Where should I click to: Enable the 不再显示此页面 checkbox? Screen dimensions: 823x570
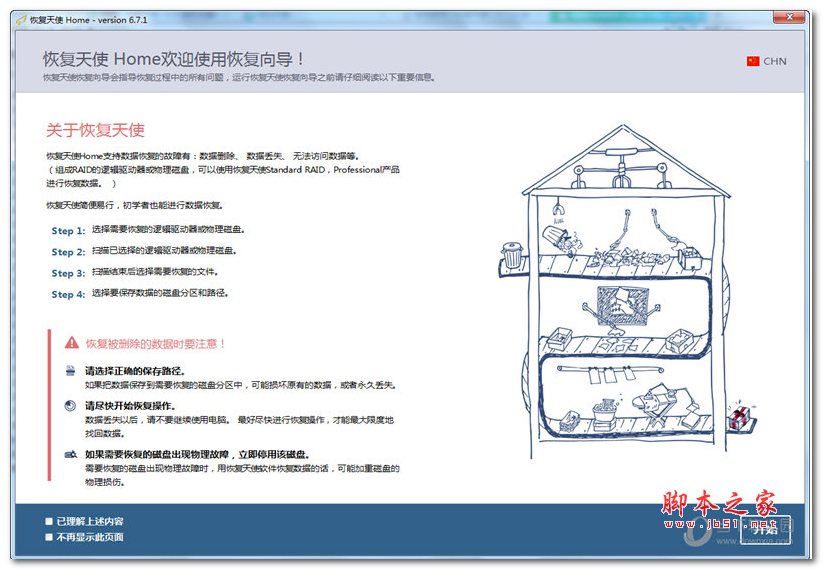(49, 537)
